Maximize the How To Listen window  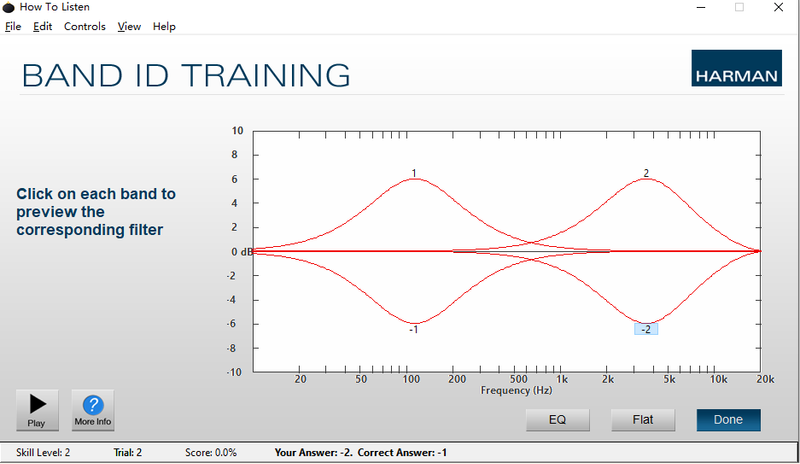pos(739,7)
